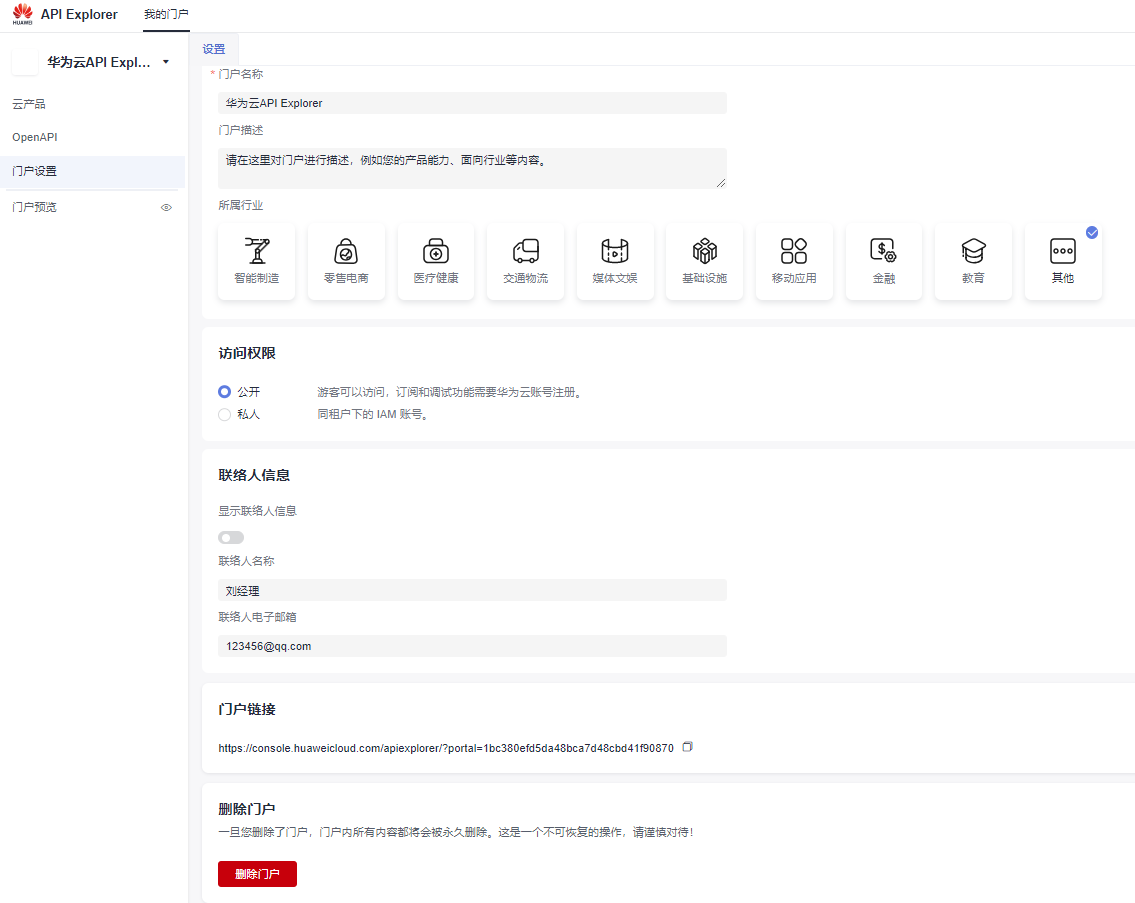The height and width of the screenshot is (903, 1135).
Task: Click the 所属行业 label
Action: point(241,205)
